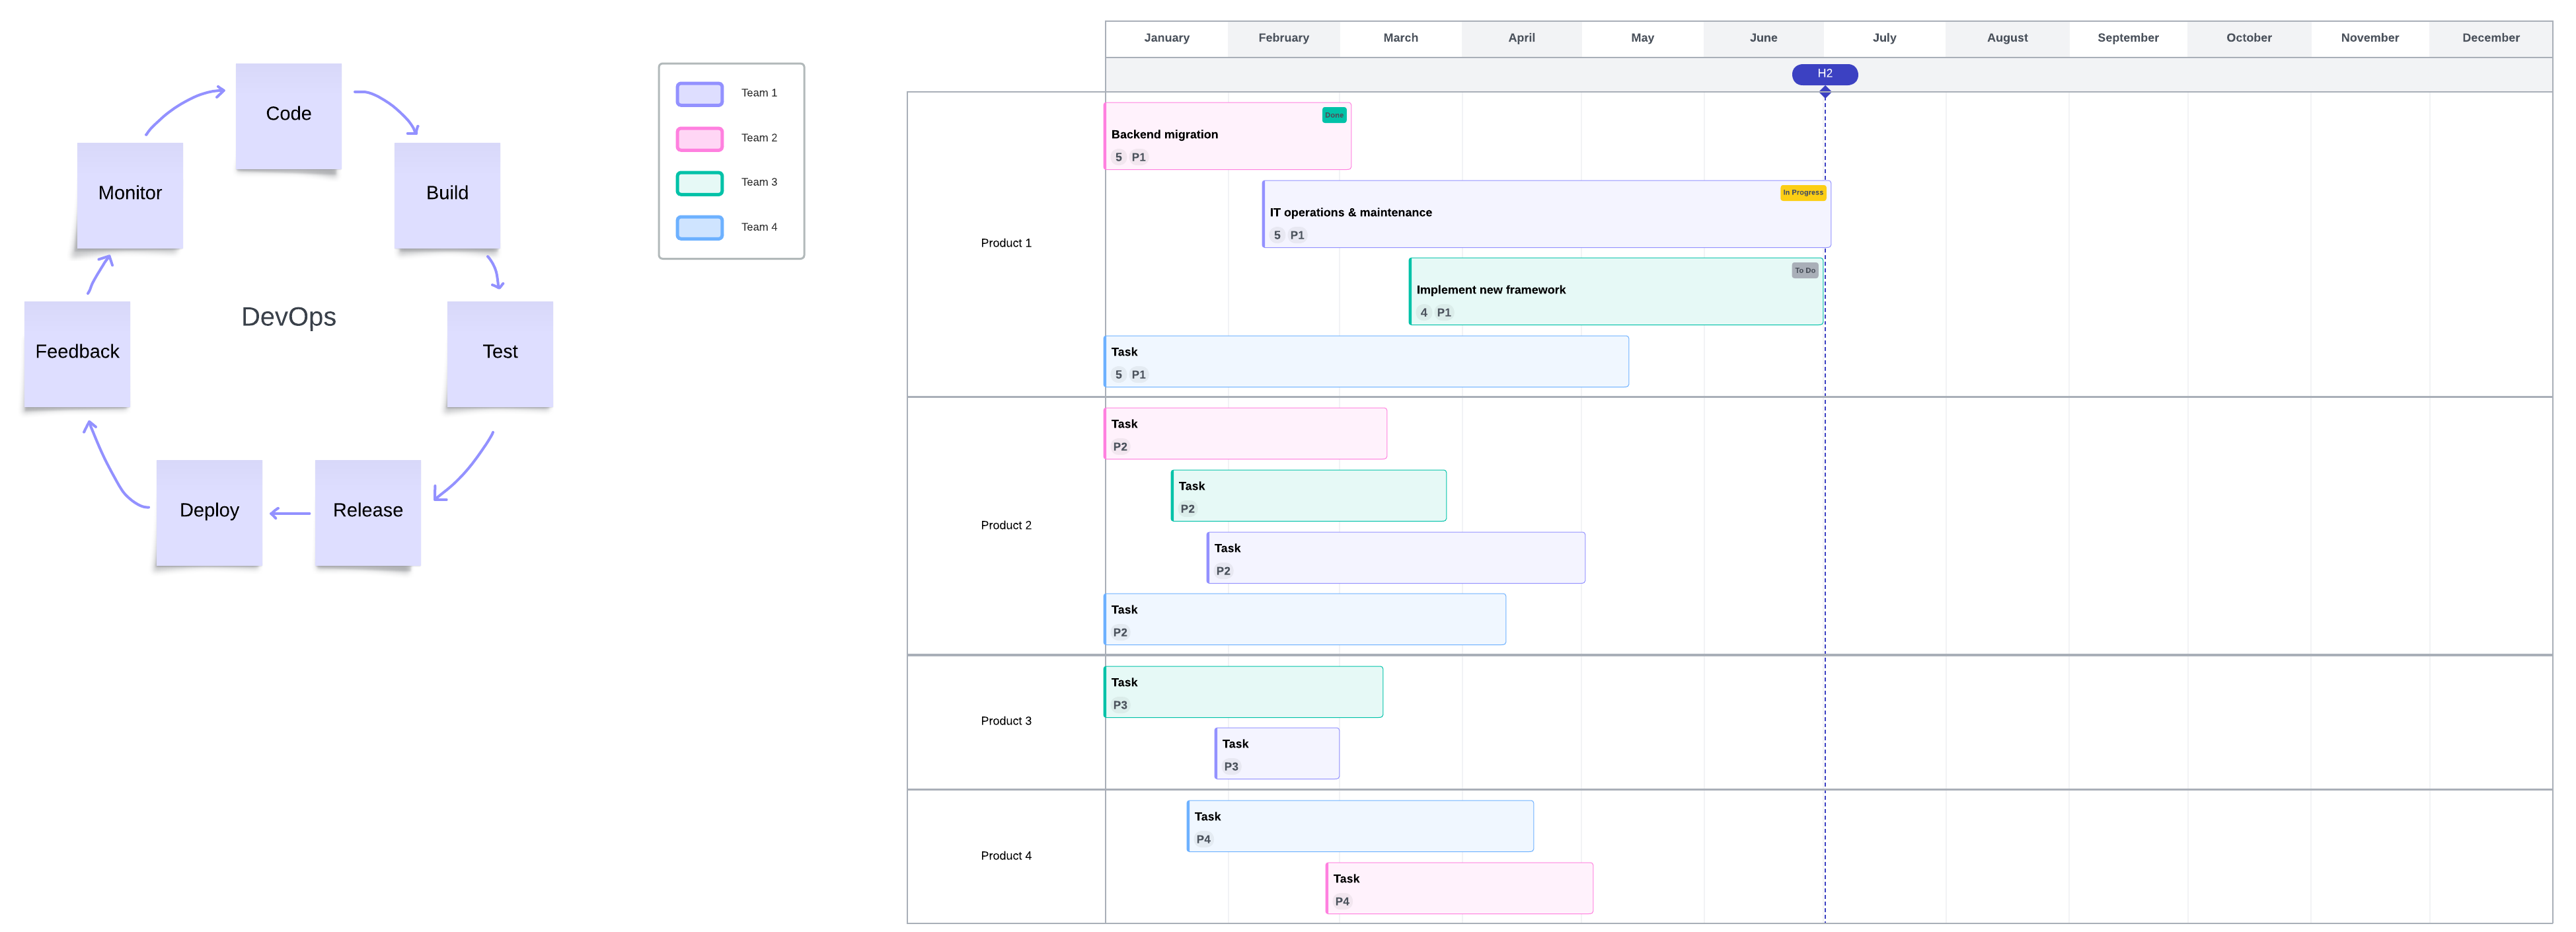
Task: Select the IT operations & maintenance card
Action: 1545,214
